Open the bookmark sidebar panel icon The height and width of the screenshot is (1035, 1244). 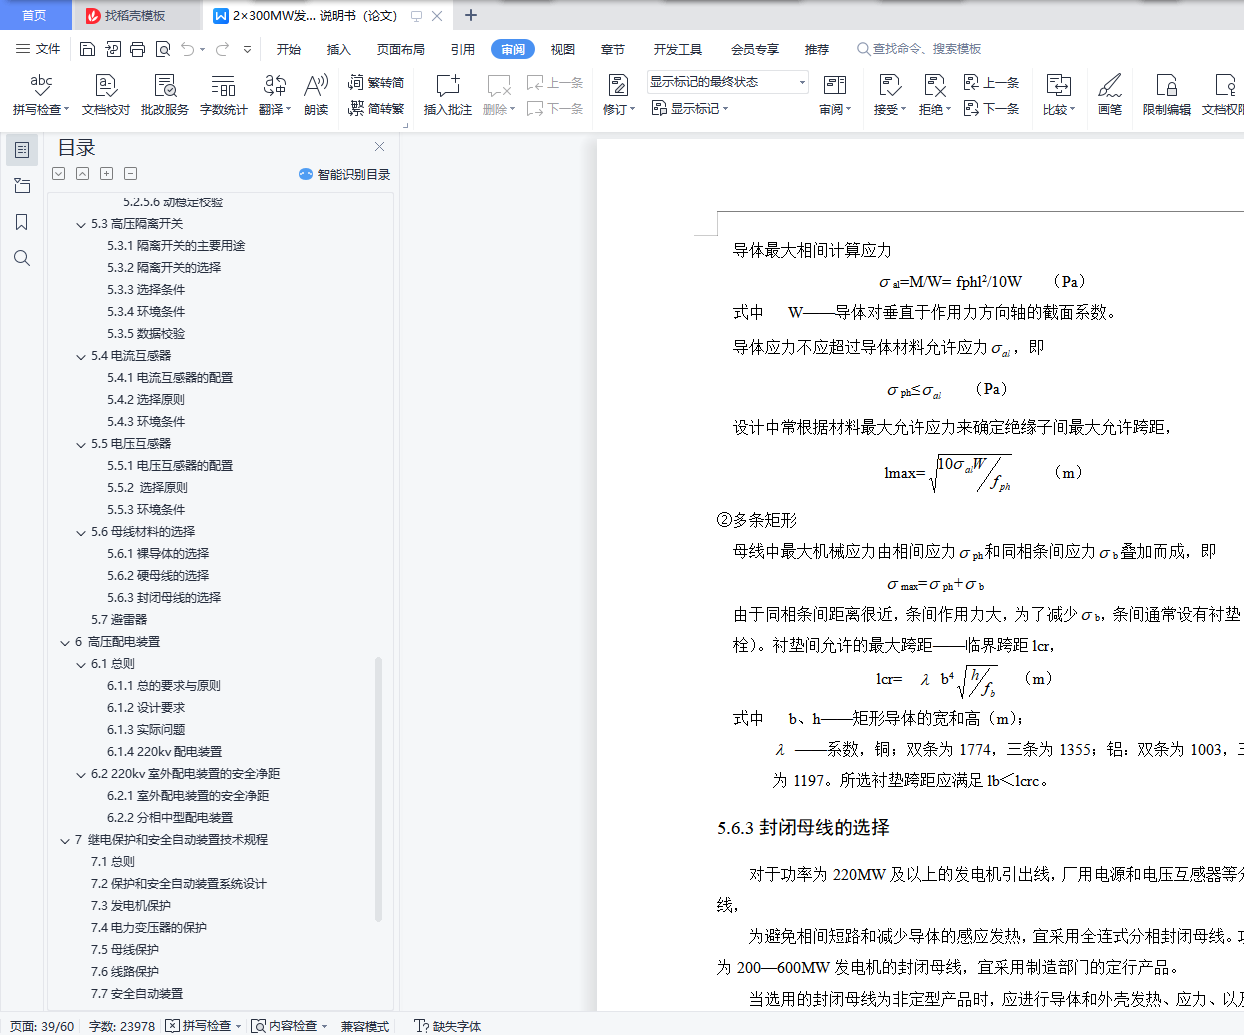(x=22, y=222)
